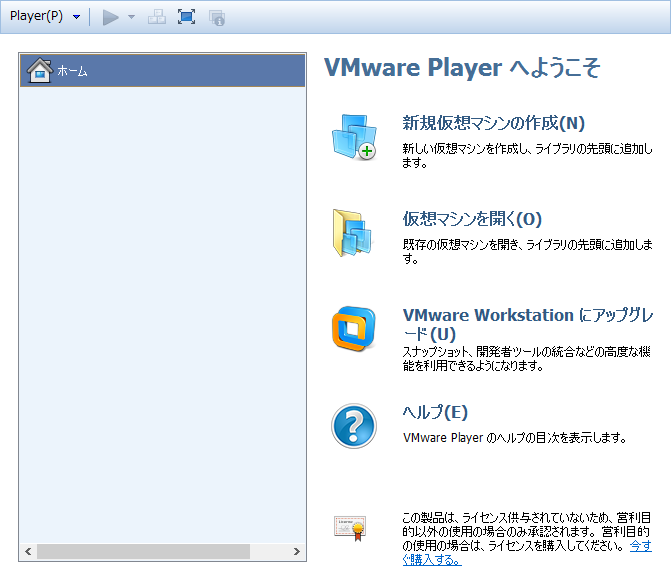This screenshot has width=671, height=580.
Task: Enter full screen mode via toolbar icon
Action: click(x=187, y=17)
